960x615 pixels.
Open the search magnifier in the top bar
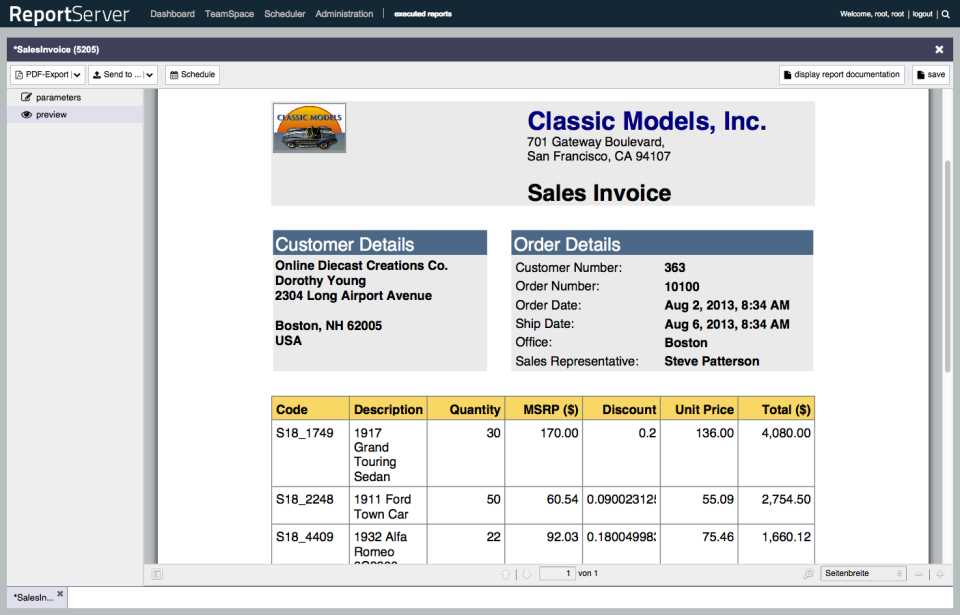coord(944,14)
